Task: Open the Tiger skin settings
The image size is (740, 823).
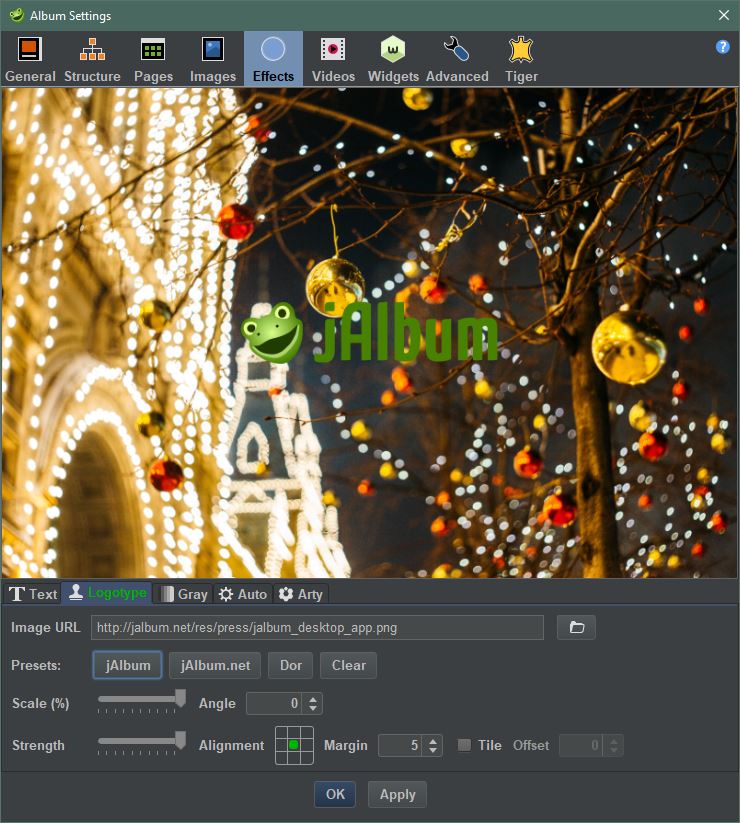Action: [x=521, y=59]
